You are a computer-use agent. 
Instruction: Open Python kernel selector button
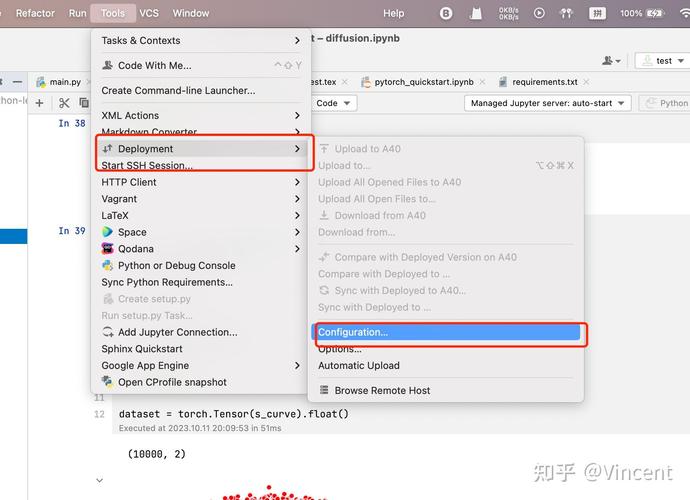(664, 103)
